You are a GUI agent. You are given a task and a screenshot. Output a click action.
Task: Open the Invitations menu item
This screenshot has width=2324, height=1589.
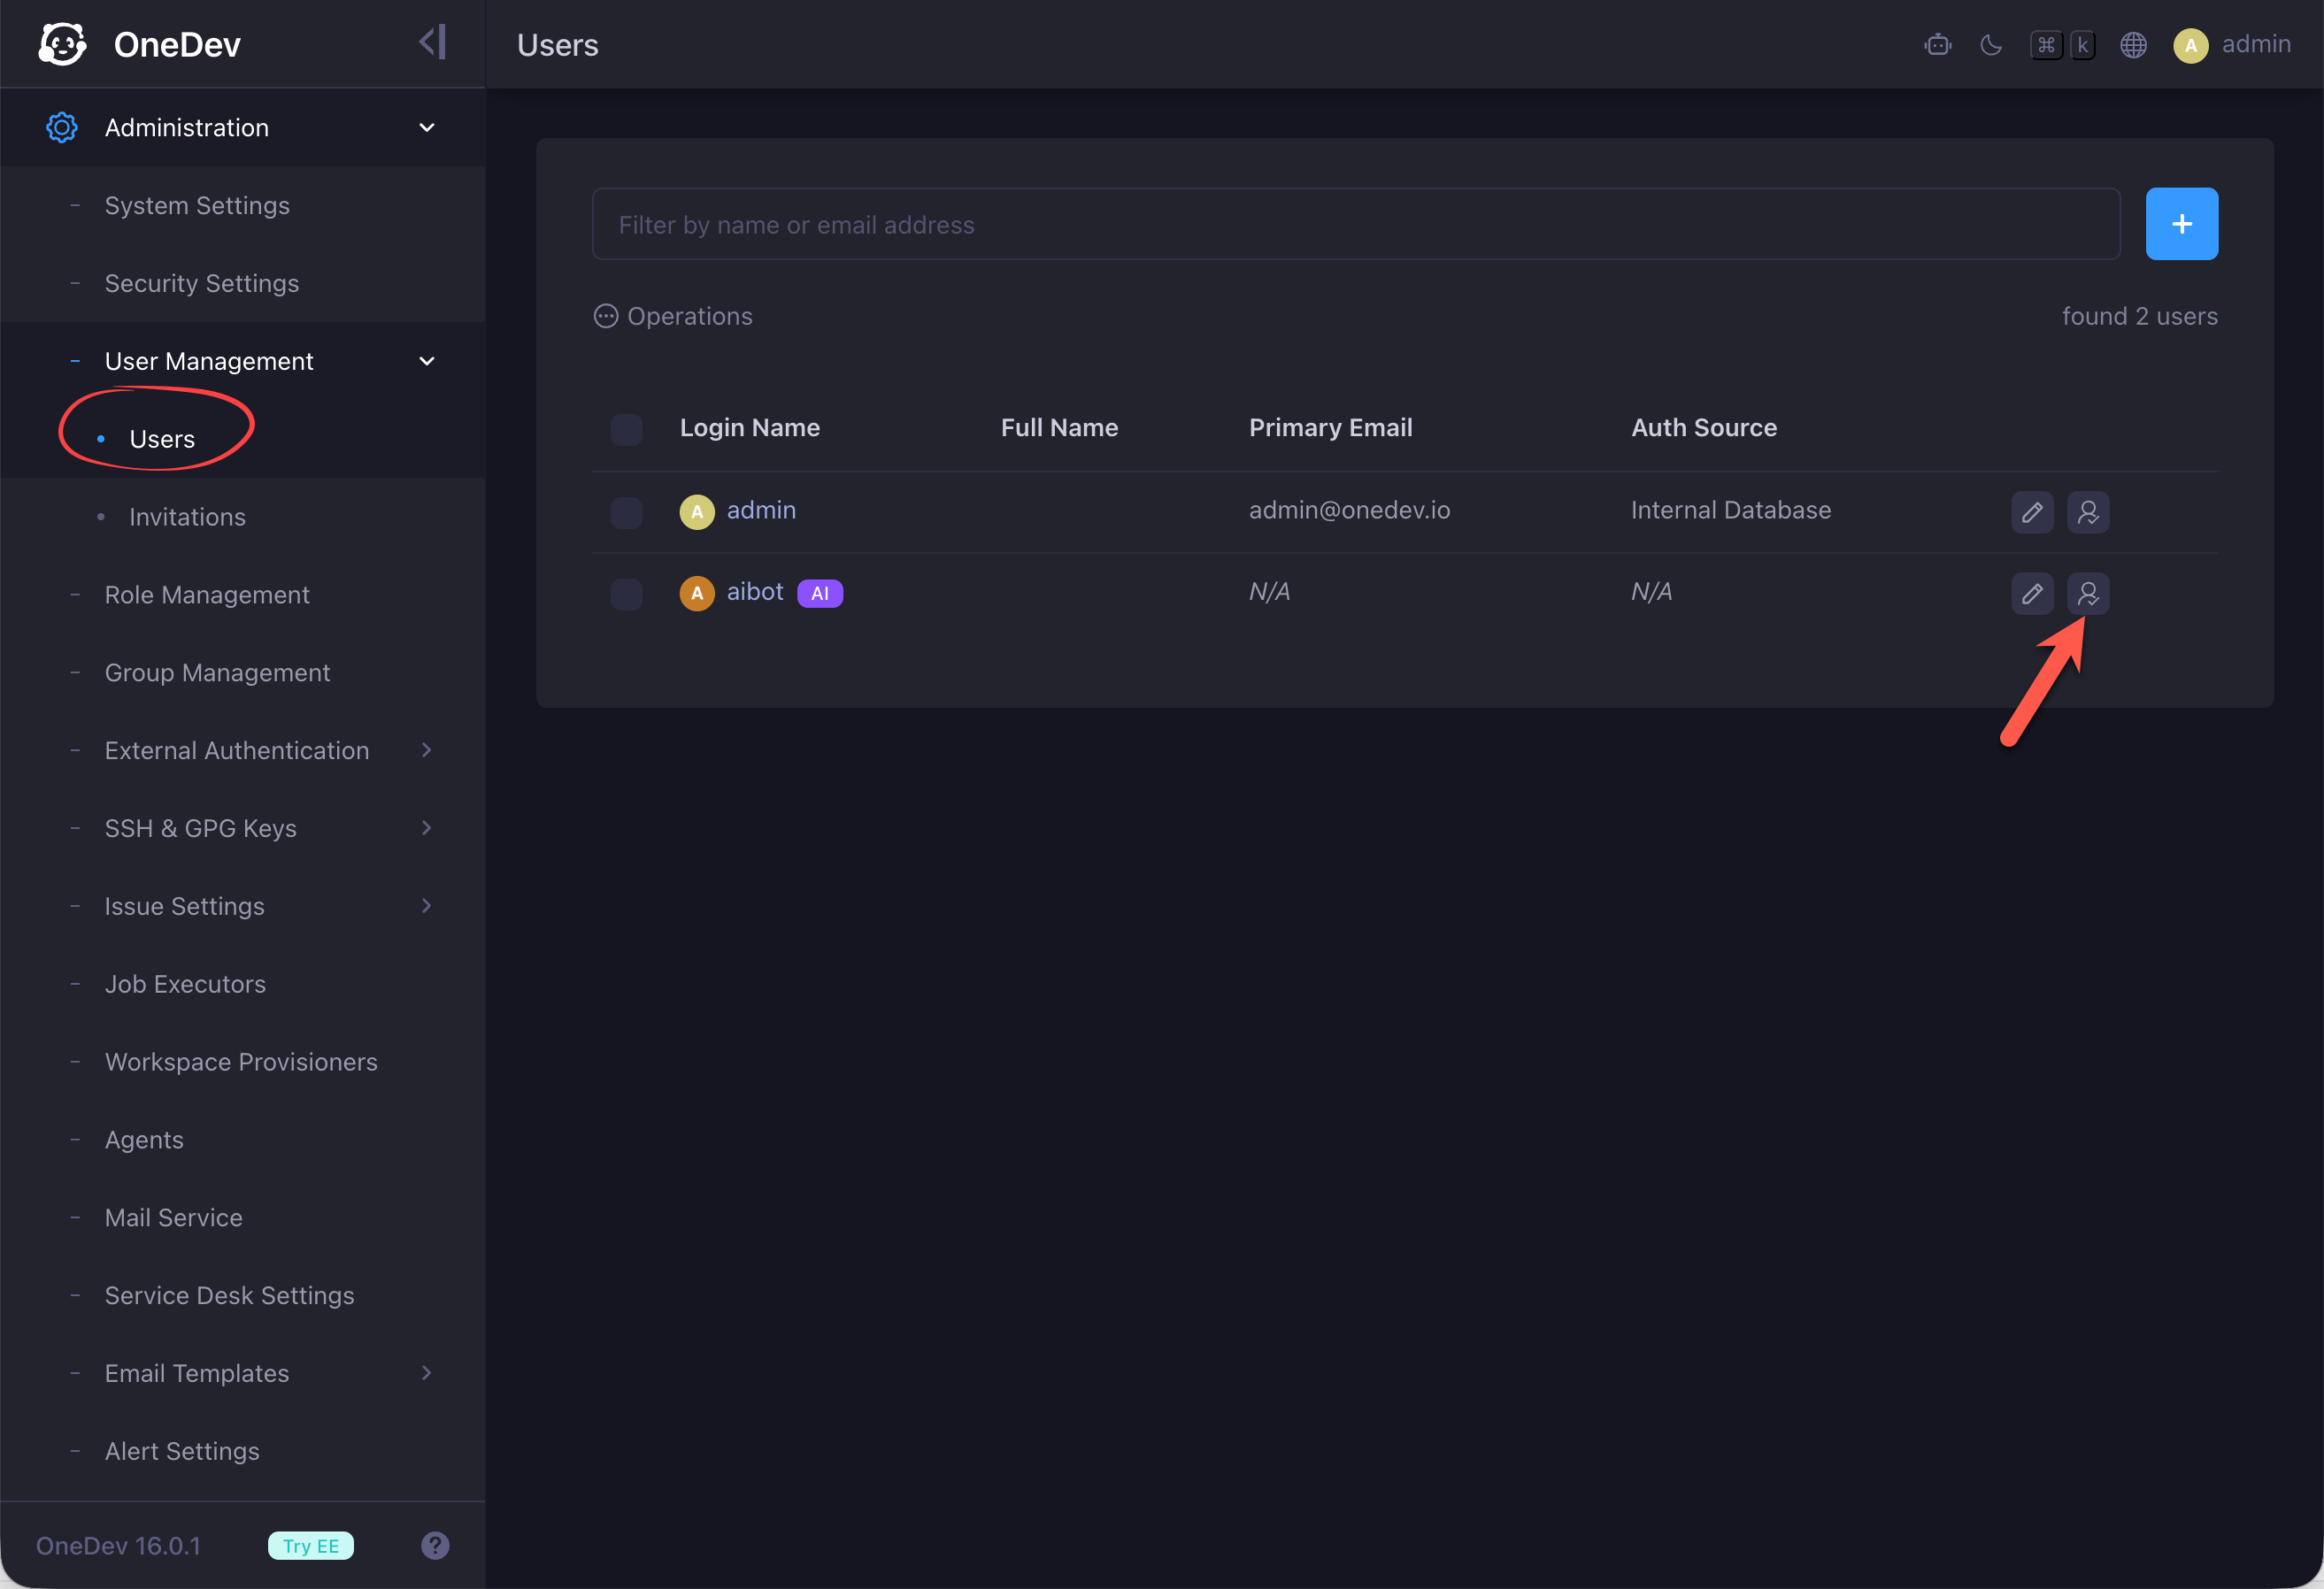coord(187,517)
